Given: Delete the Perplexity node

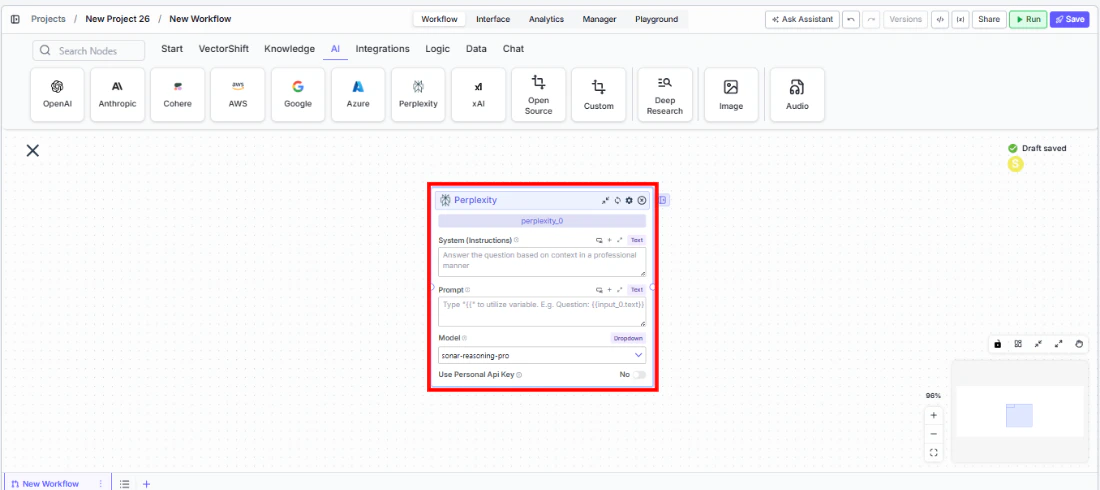Looking at the screenshot, I should pyautogui.click(x=641, y=200).
